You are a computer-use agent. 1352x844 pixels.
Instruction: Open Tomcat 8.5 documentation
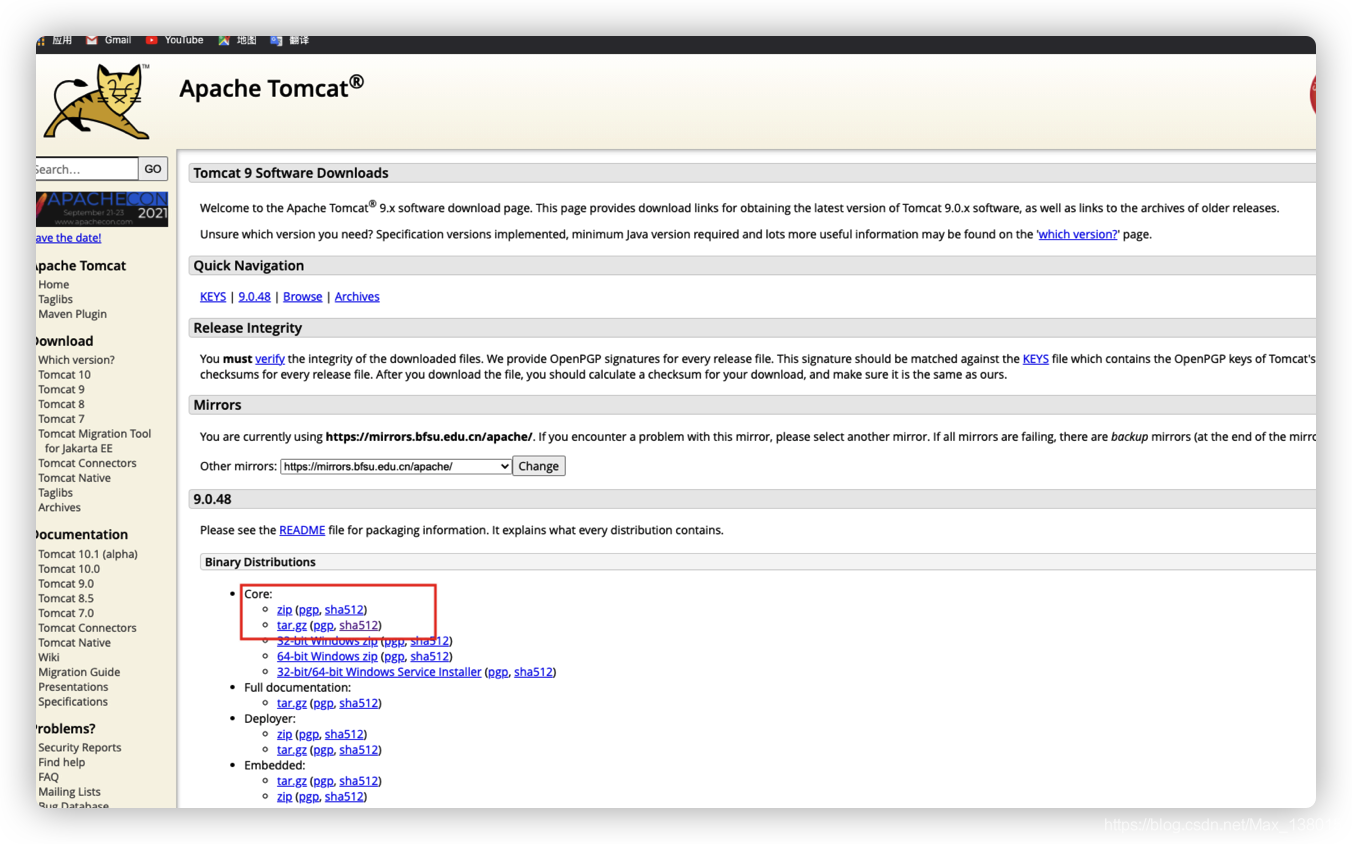tap(66, 598)
